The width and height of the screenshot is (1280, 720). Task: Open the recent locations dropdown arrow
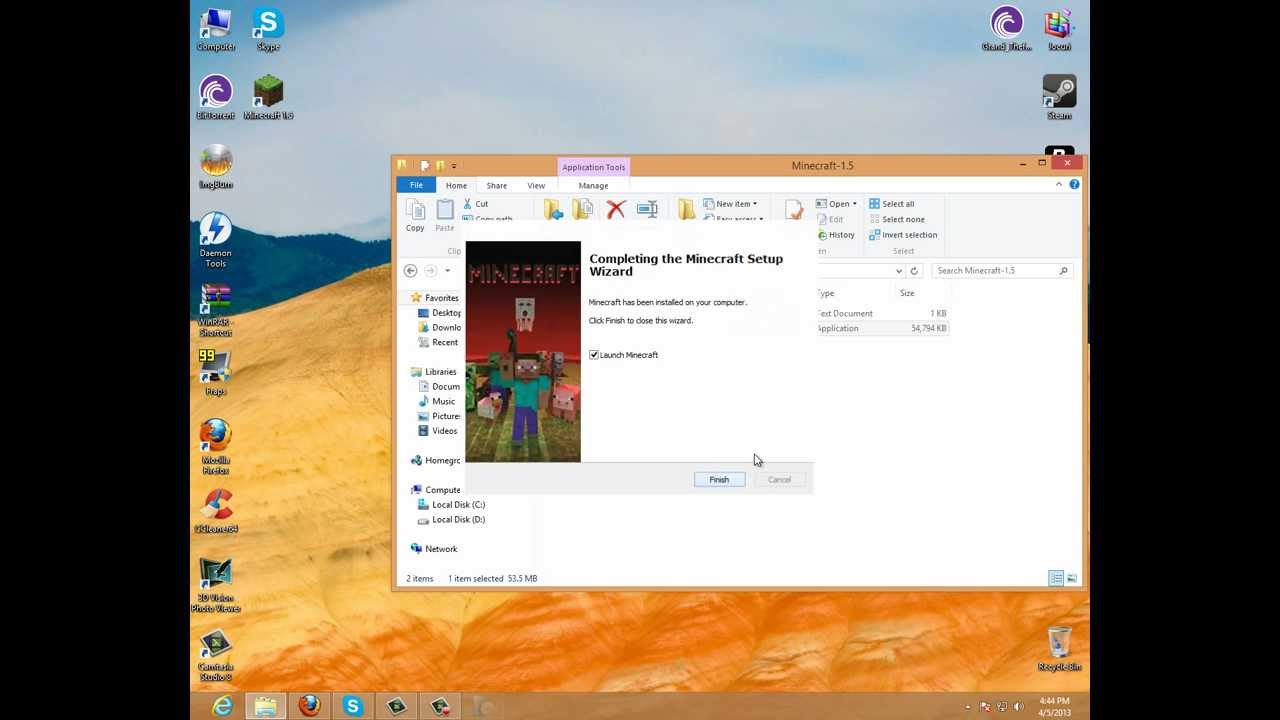(448, 271)
